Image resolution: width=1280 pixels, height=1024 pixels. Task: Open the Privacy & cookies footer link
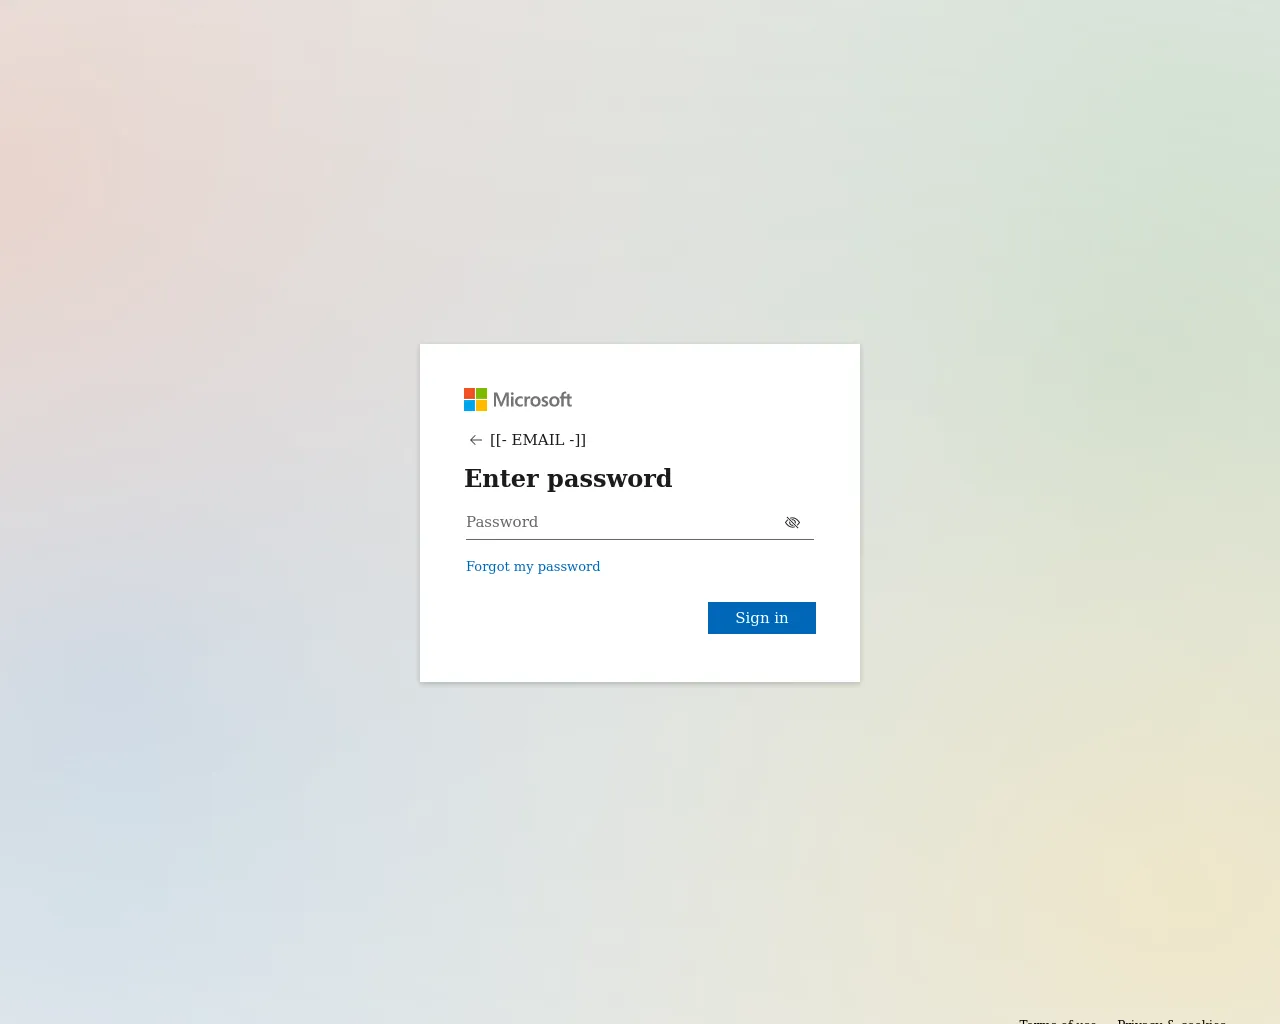[1171, 1021]
